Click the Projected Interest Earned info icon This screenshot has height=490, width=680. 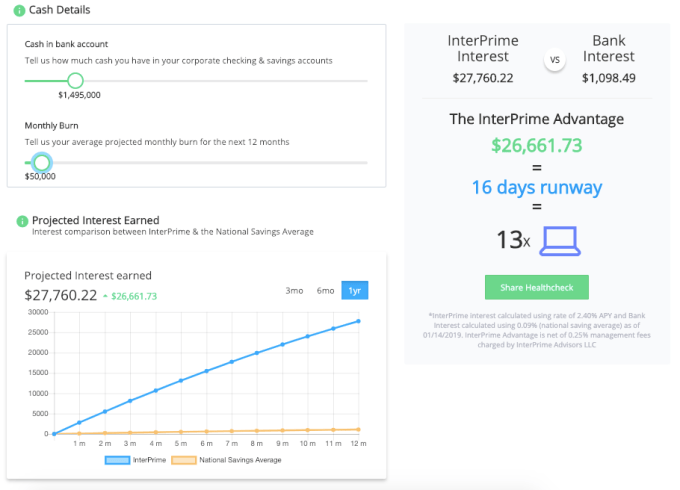pos(20,220)
